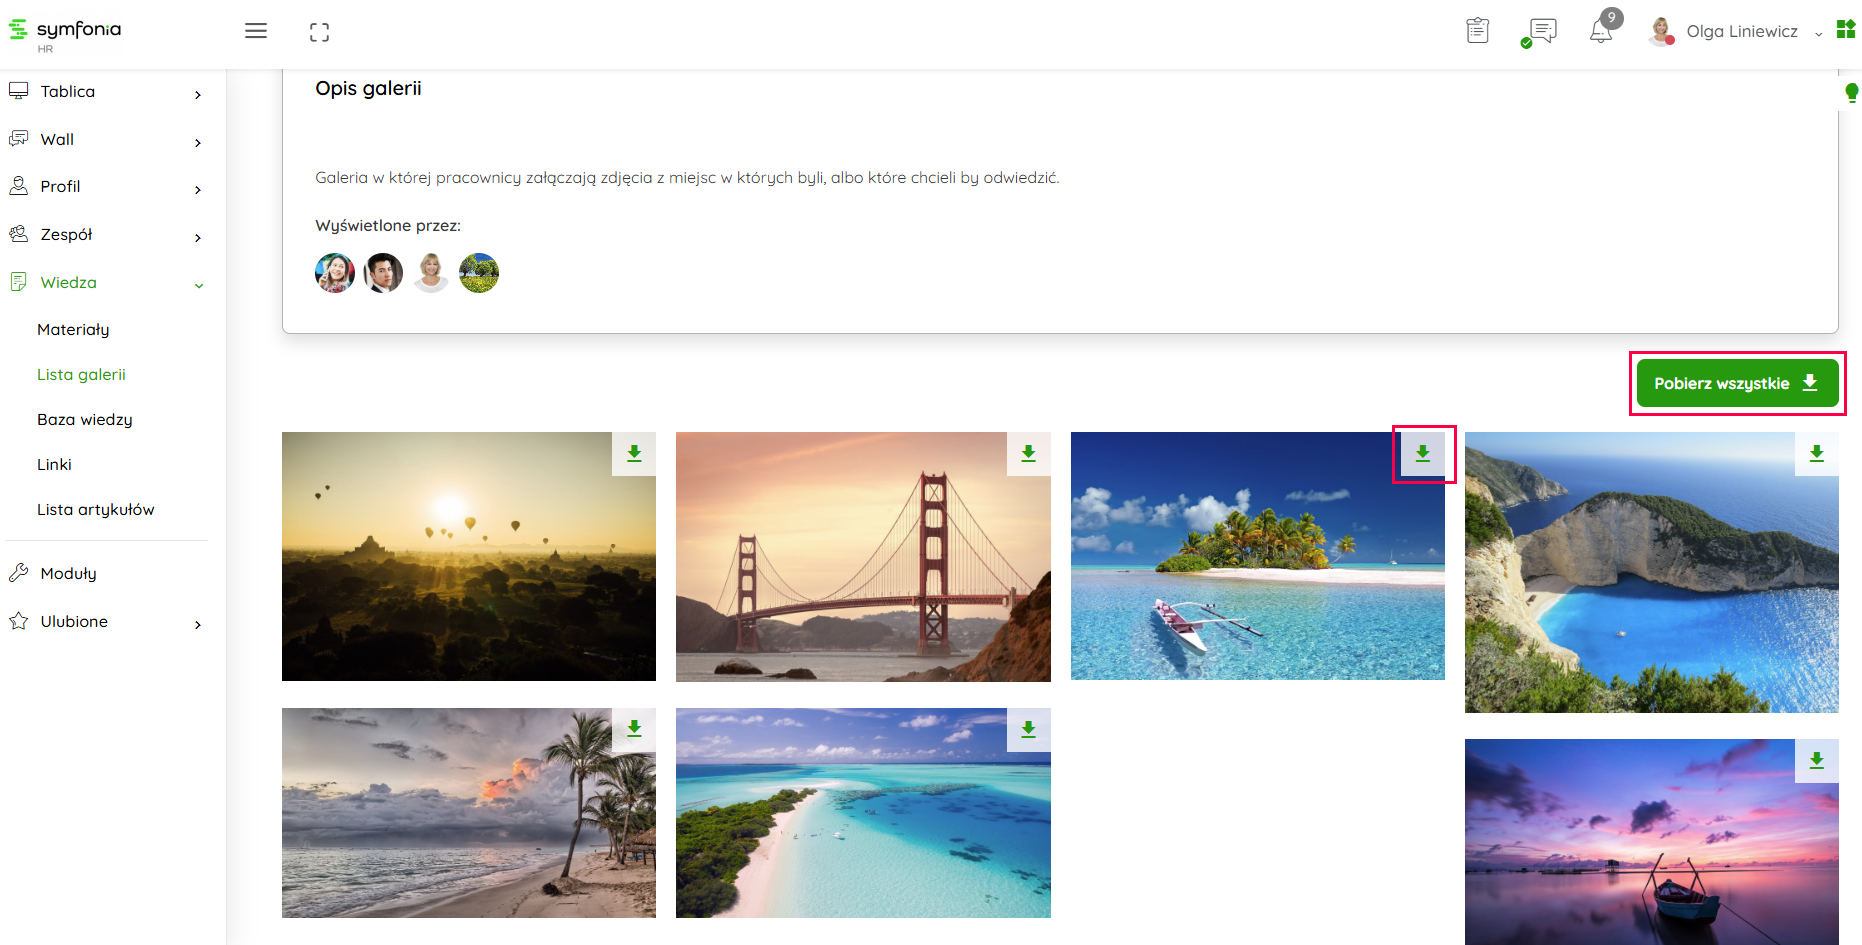This screenshot has width=1862, height=945.
Task: Click the Pobierz wszystkie button
Action: [x=1737, y=383]
